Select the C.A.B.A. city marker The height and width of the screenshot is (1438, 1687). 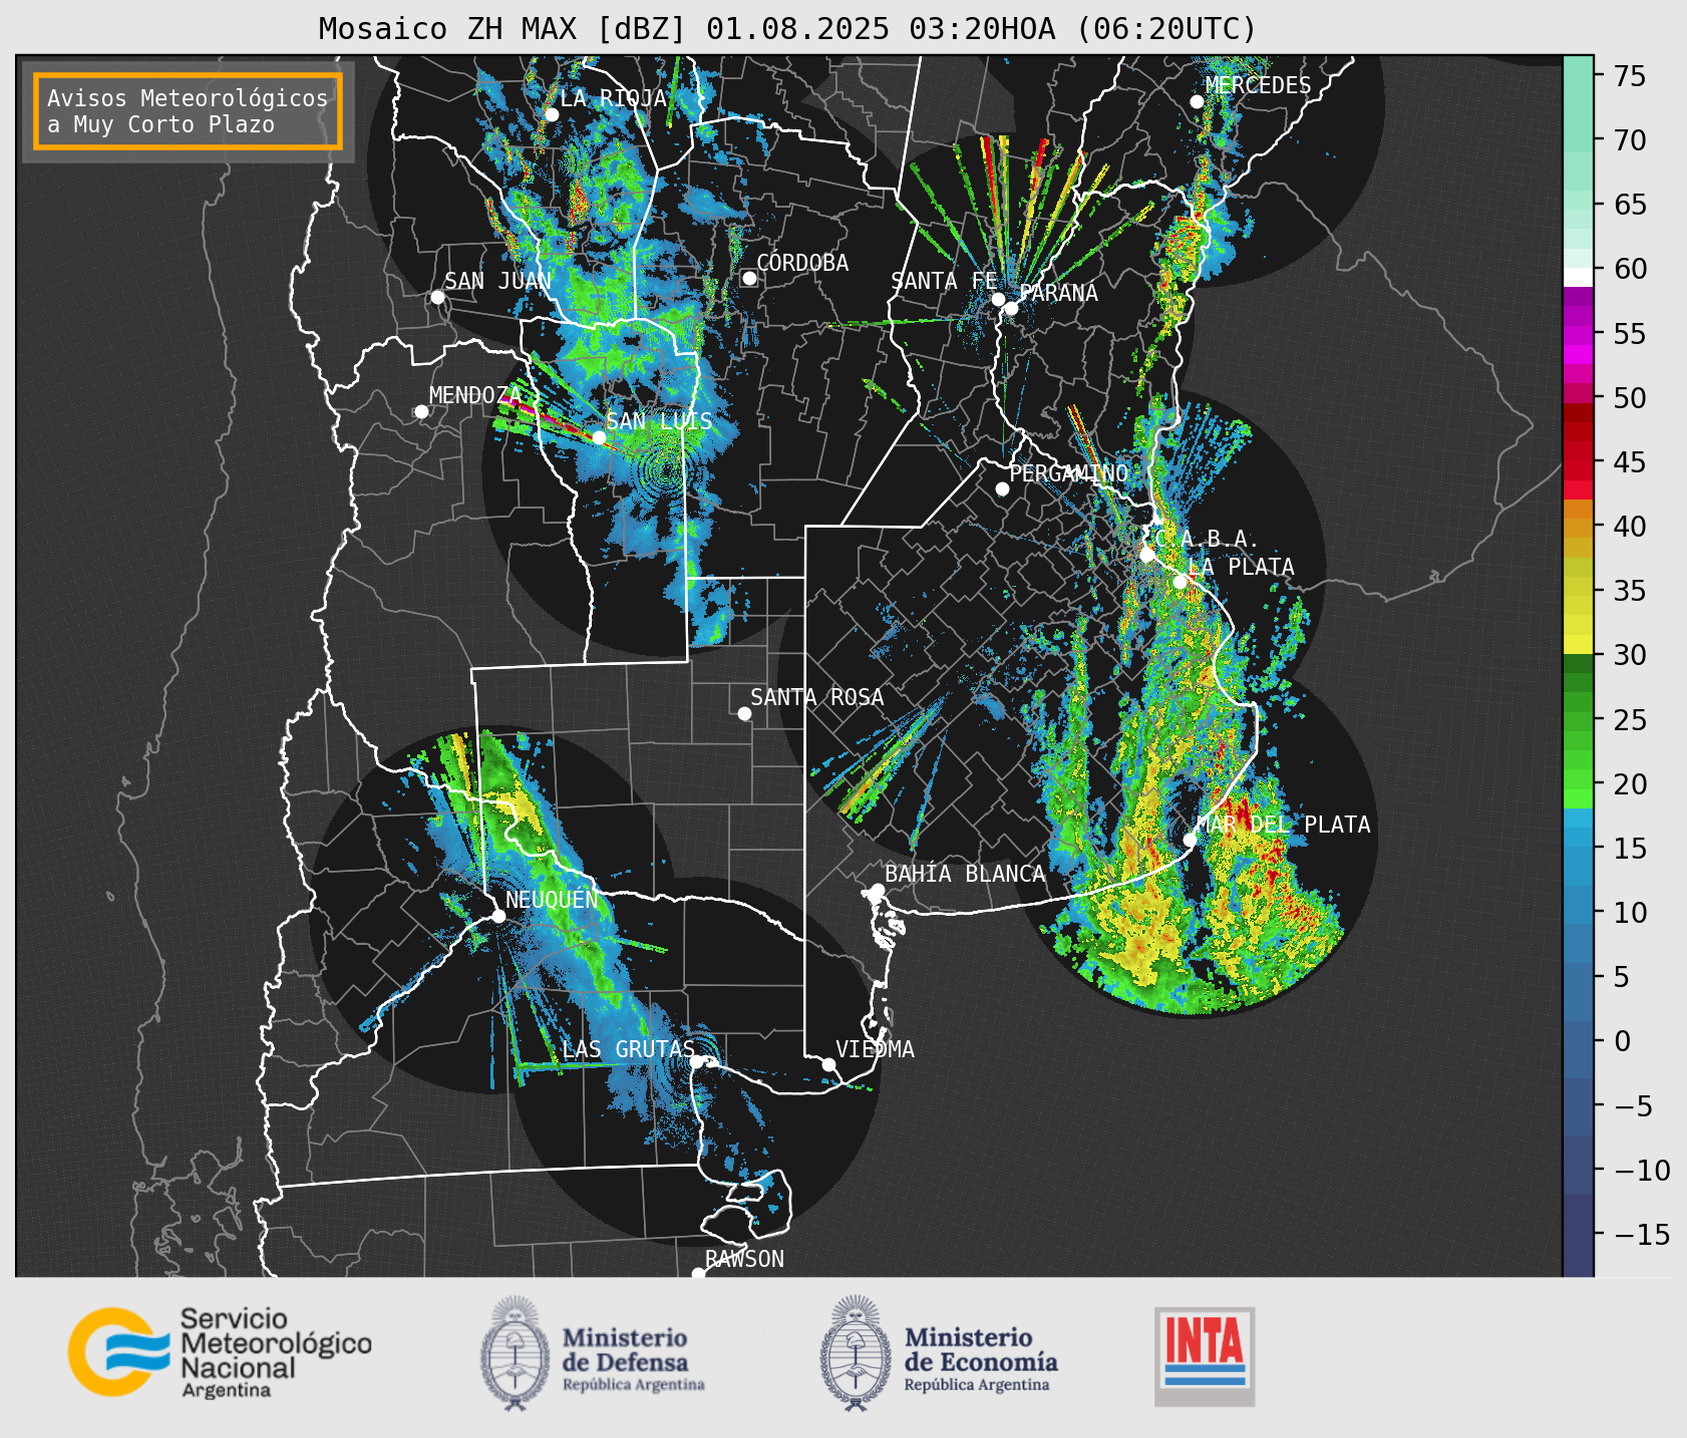pyautogui.click(x=1147, y=555)
